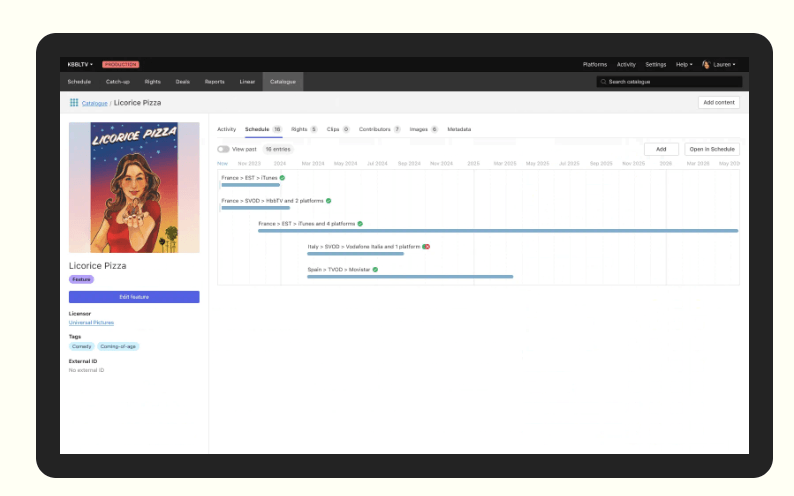Click France SVOD HbbTV timeline bar
The image size is (794, 496).
click(256, 208)
